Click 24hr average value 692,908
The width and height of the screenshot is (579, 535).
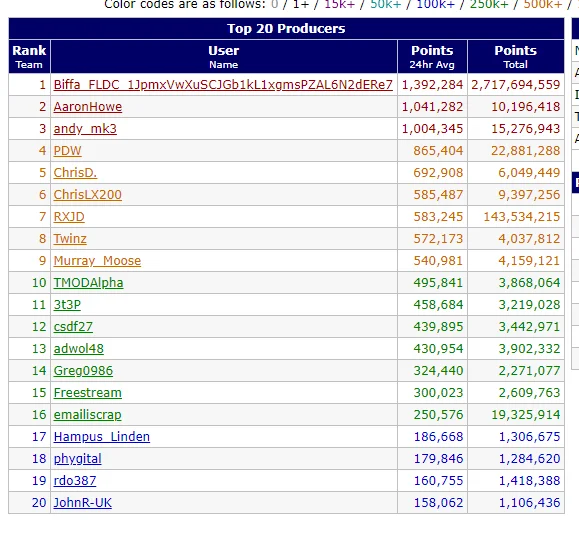point(438,173)
